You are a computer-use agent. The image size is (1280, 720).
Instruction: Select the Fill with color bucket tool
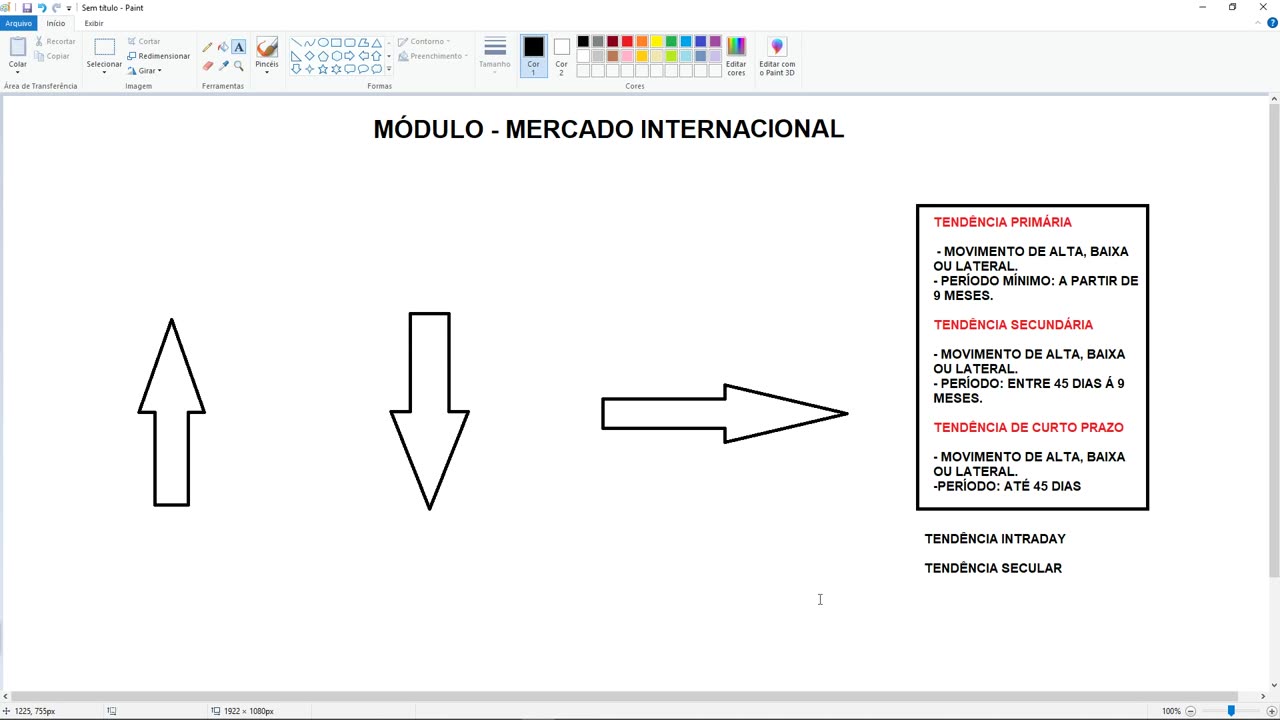click(x=223, y=47)
